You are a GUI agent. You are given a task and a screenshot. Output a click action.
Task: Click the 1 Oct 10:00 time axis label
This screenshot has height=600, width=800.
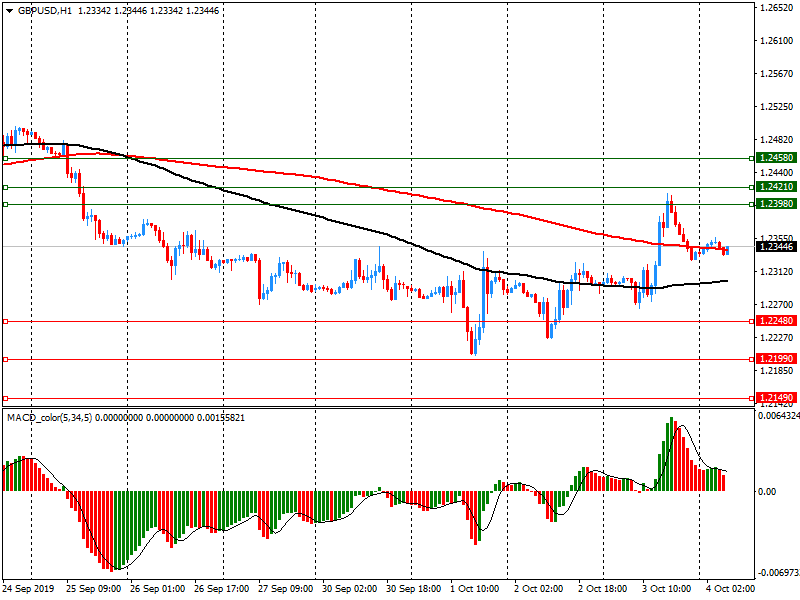pyautogui.click(x=475, y=589)
